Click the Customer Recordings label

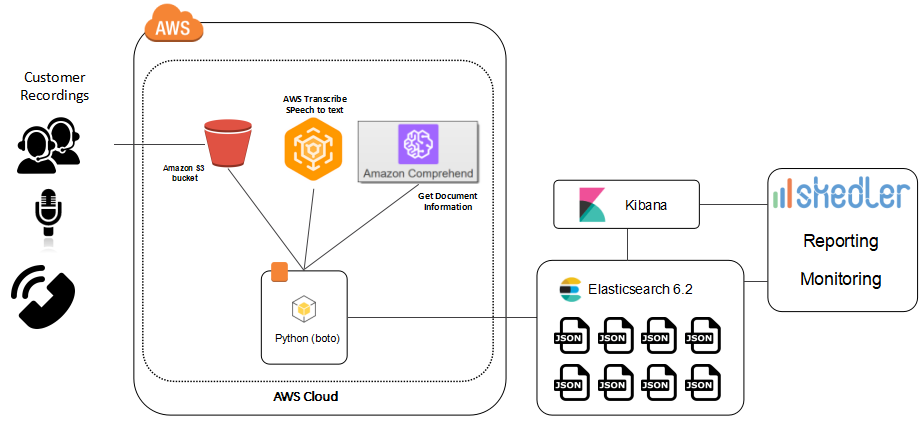[x=55, y=86]
